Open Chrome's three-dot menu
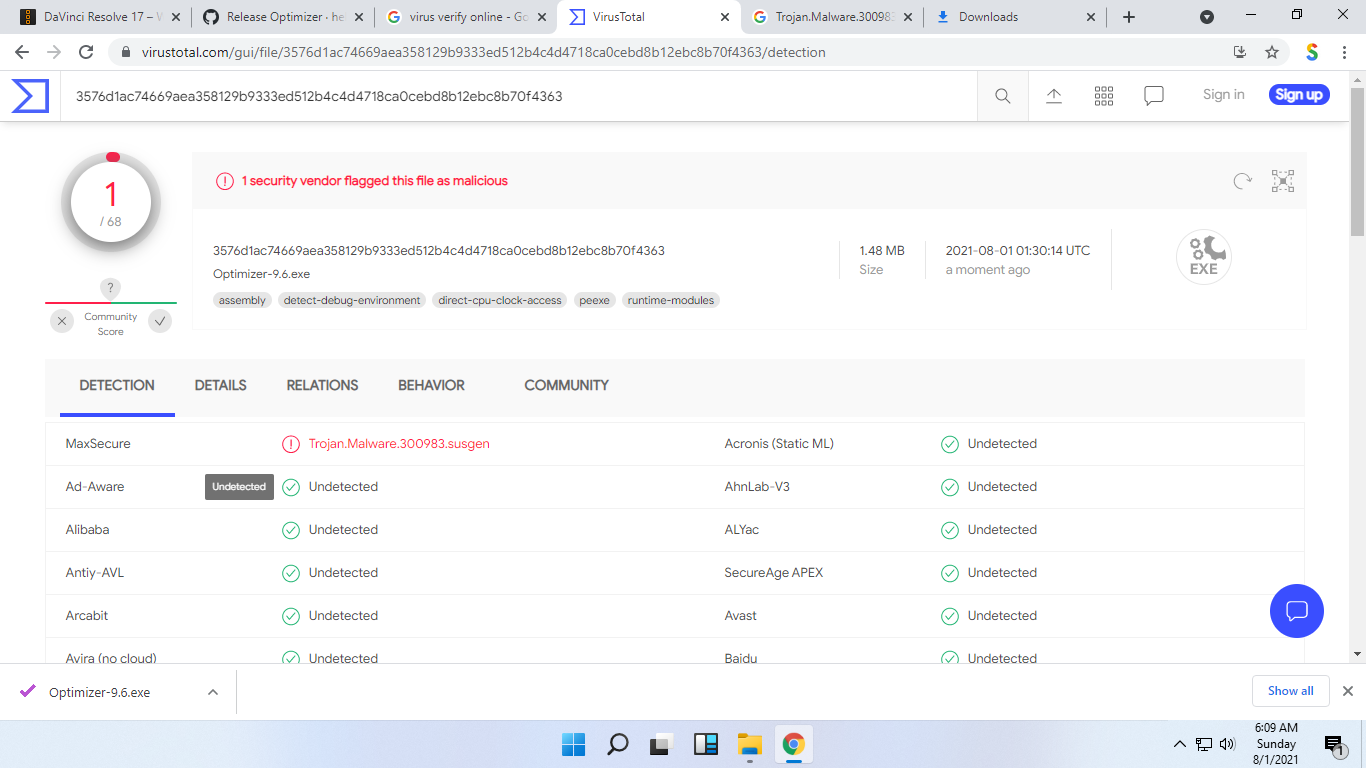The width and height of the screenshot is (1366, 768). click(x=1344, y=52)
